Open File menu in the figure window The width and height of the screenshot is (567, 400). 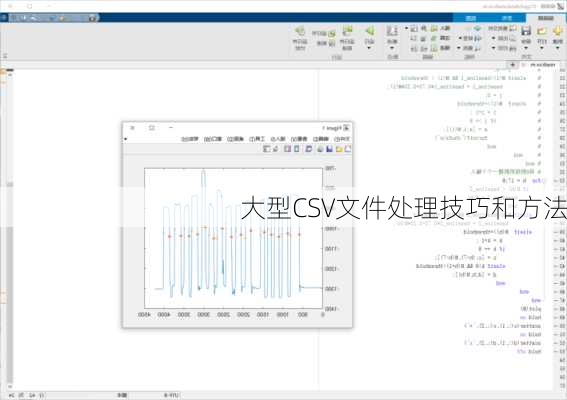coord(342,139)
